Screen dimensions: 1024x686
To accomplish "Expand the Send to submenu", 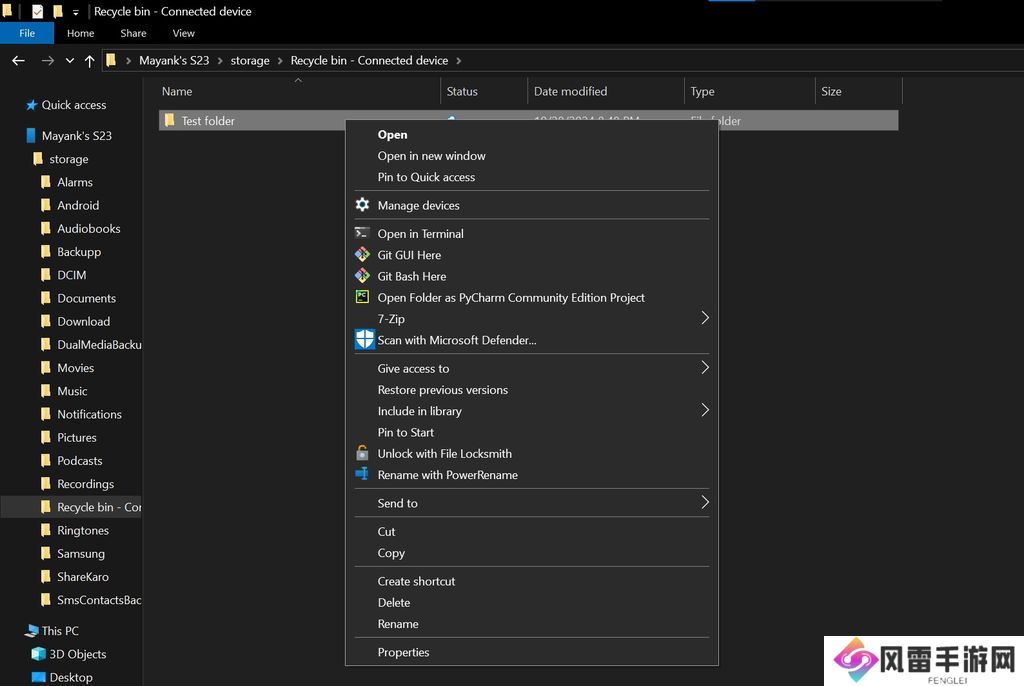I will 704,502.
